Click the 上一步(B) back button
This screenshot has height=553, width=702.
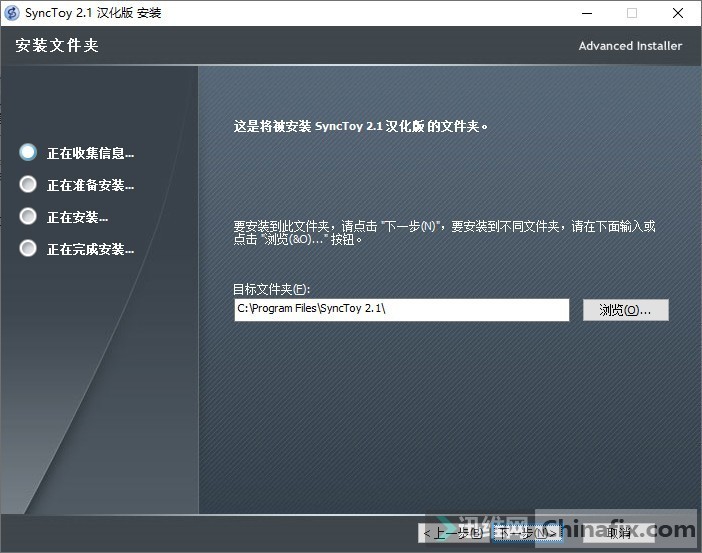tap(453, 533)
